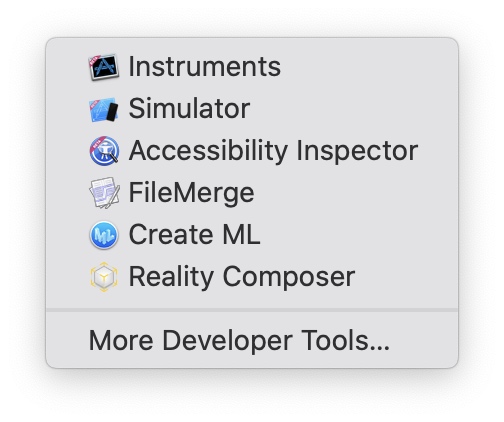Launch the performance profiling Instruments tool
Image resolution: width=504 pixels, height=422 pixels.
pyautogui.click(x=252, y=67)
